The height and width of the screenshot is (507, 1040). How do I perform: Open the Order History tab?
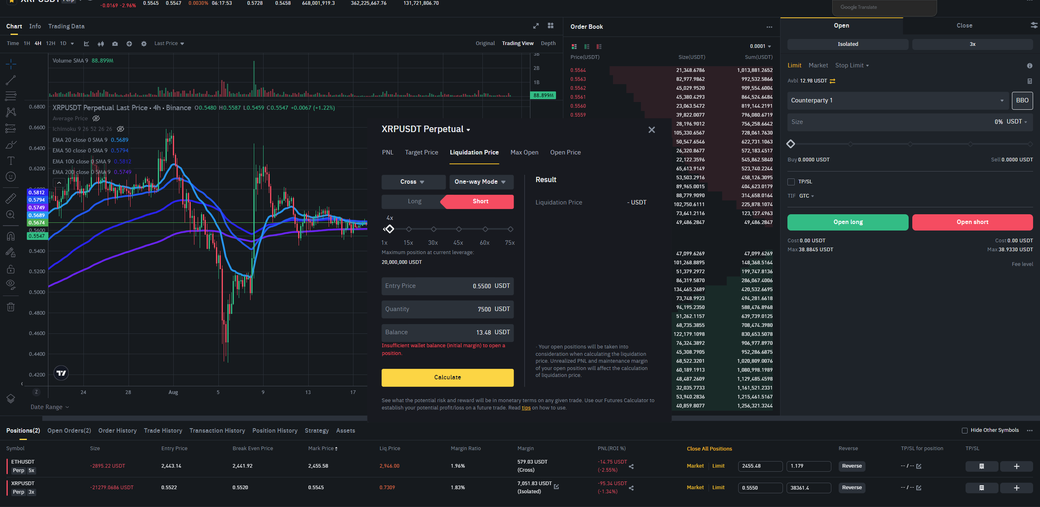pyautogui.click(x=117, y=430)
